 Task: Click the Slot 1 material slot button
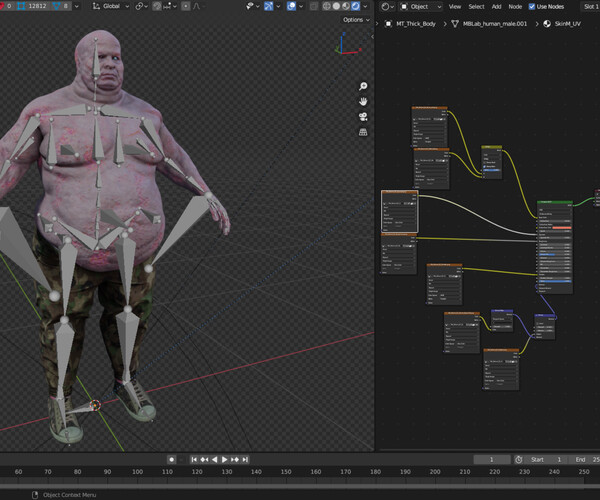click(x=590, y=7)
